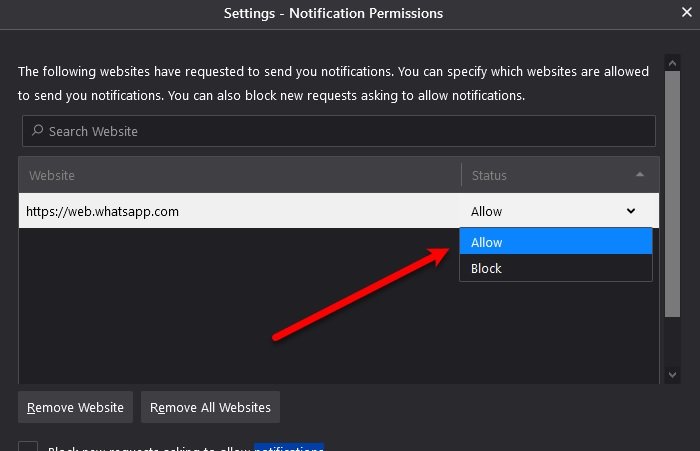Open the Allow status combo box
The height and width of the screenshot is (451, 700).
(555, 211)
